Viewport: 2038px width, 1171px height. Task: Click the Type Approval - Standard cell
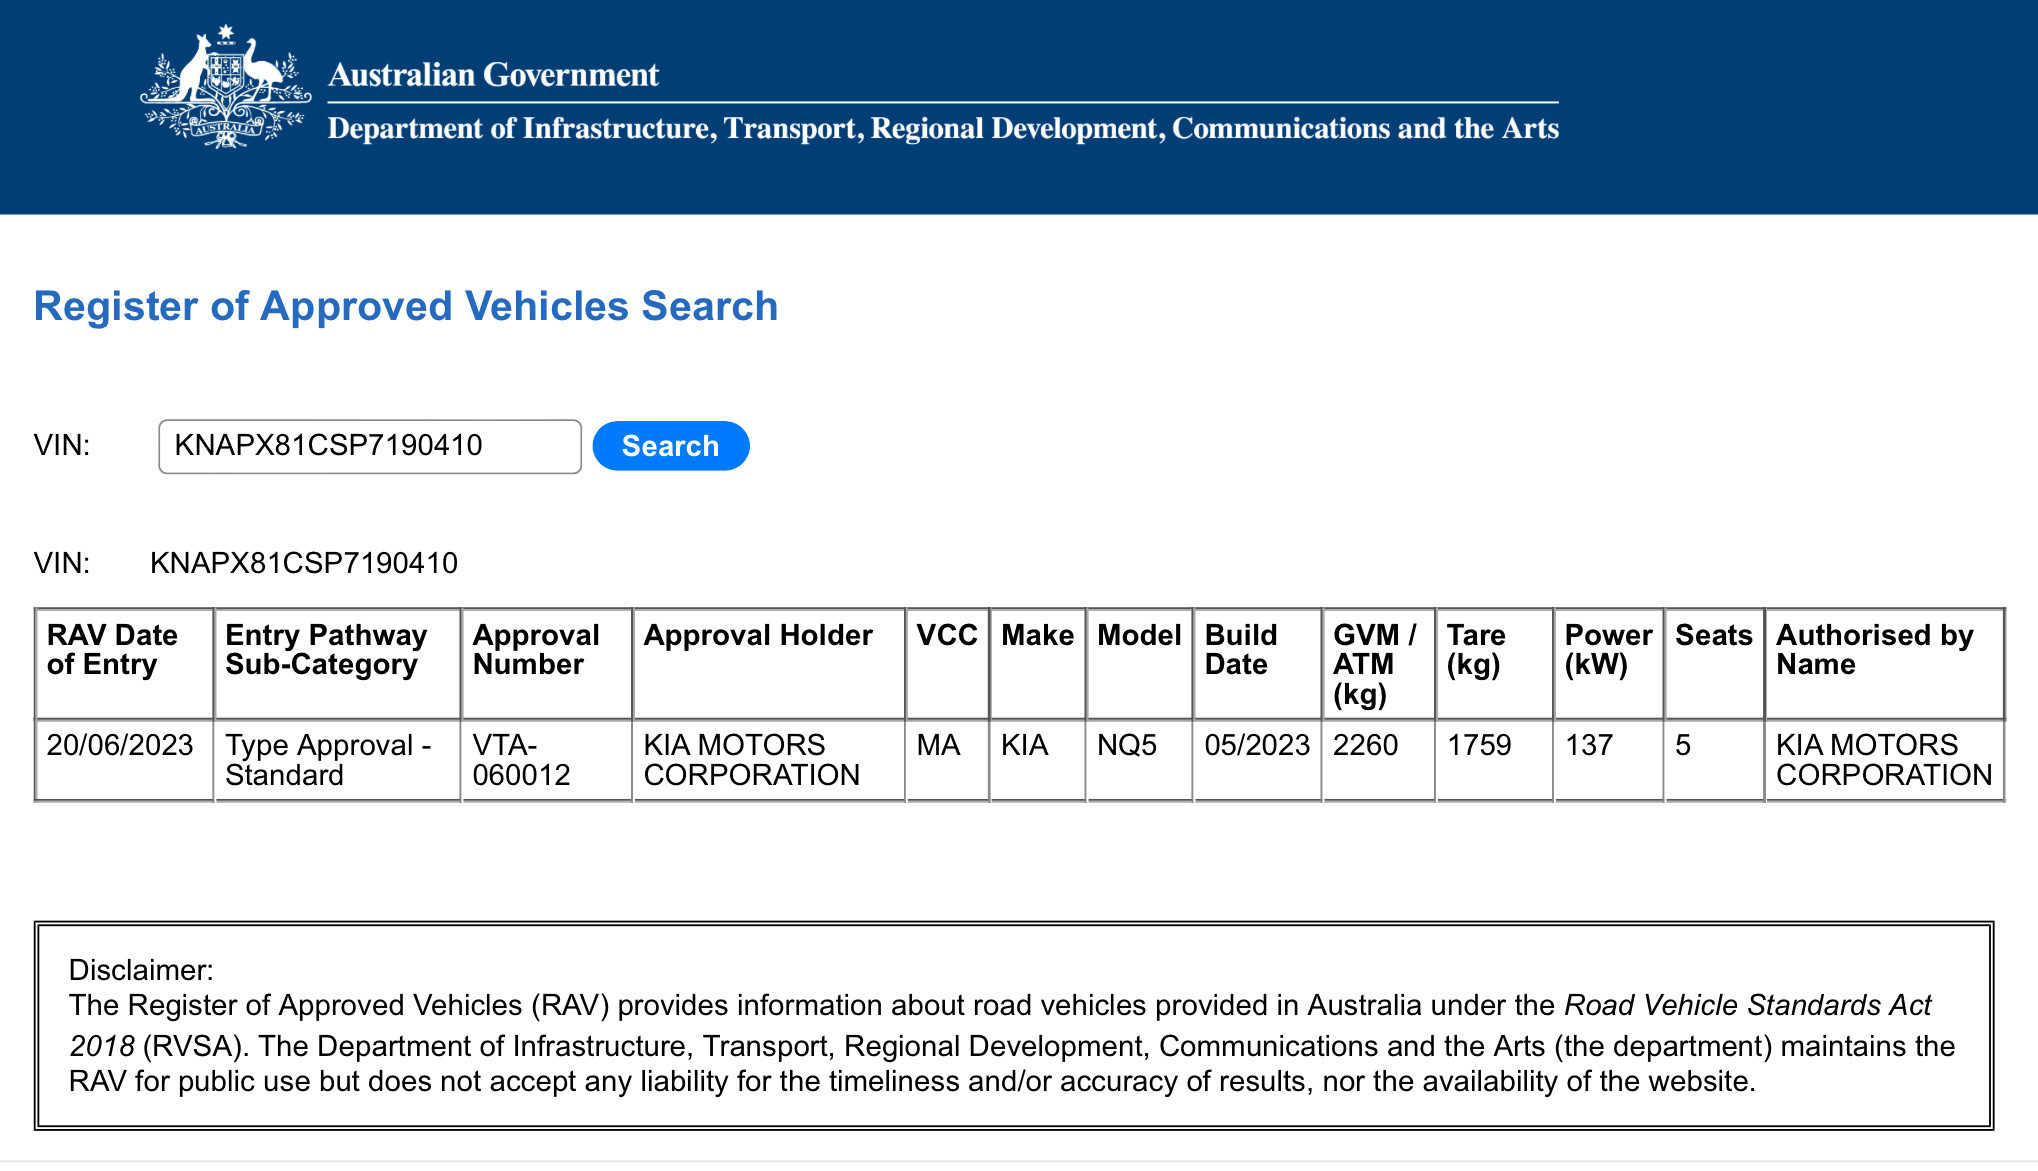[328, 760]
